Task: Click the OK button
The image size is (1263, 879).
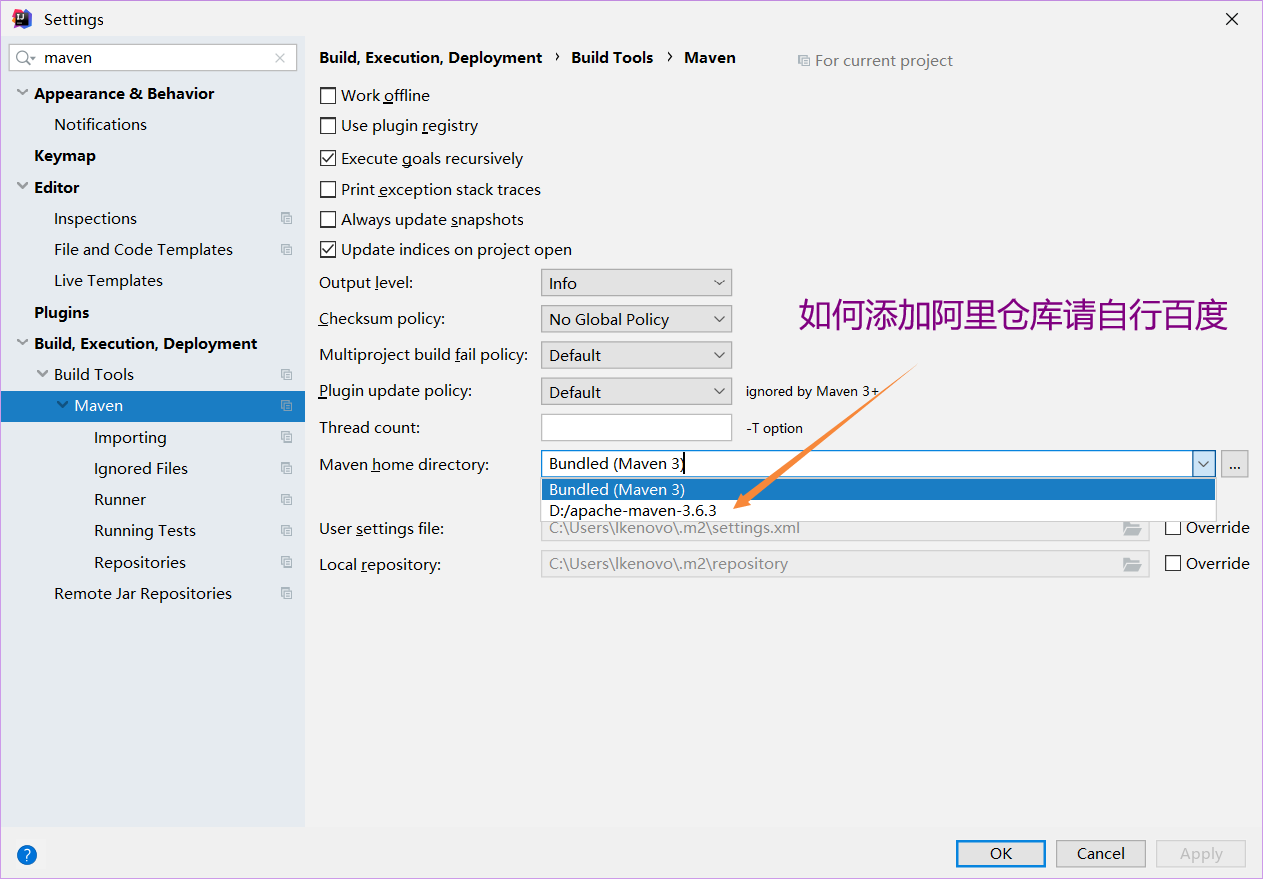Action: click(1001, 853)
